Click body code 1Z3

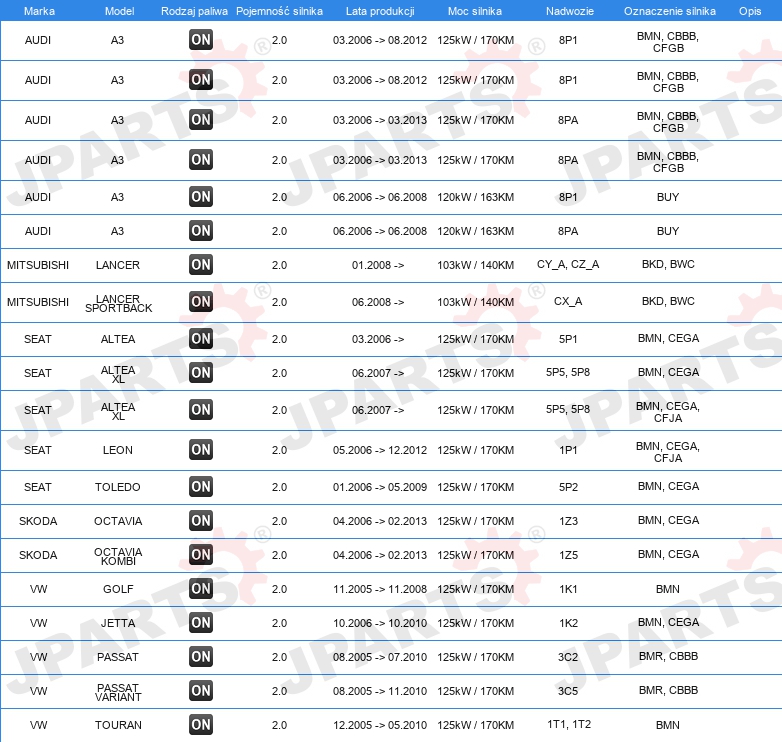click(568, 521)
